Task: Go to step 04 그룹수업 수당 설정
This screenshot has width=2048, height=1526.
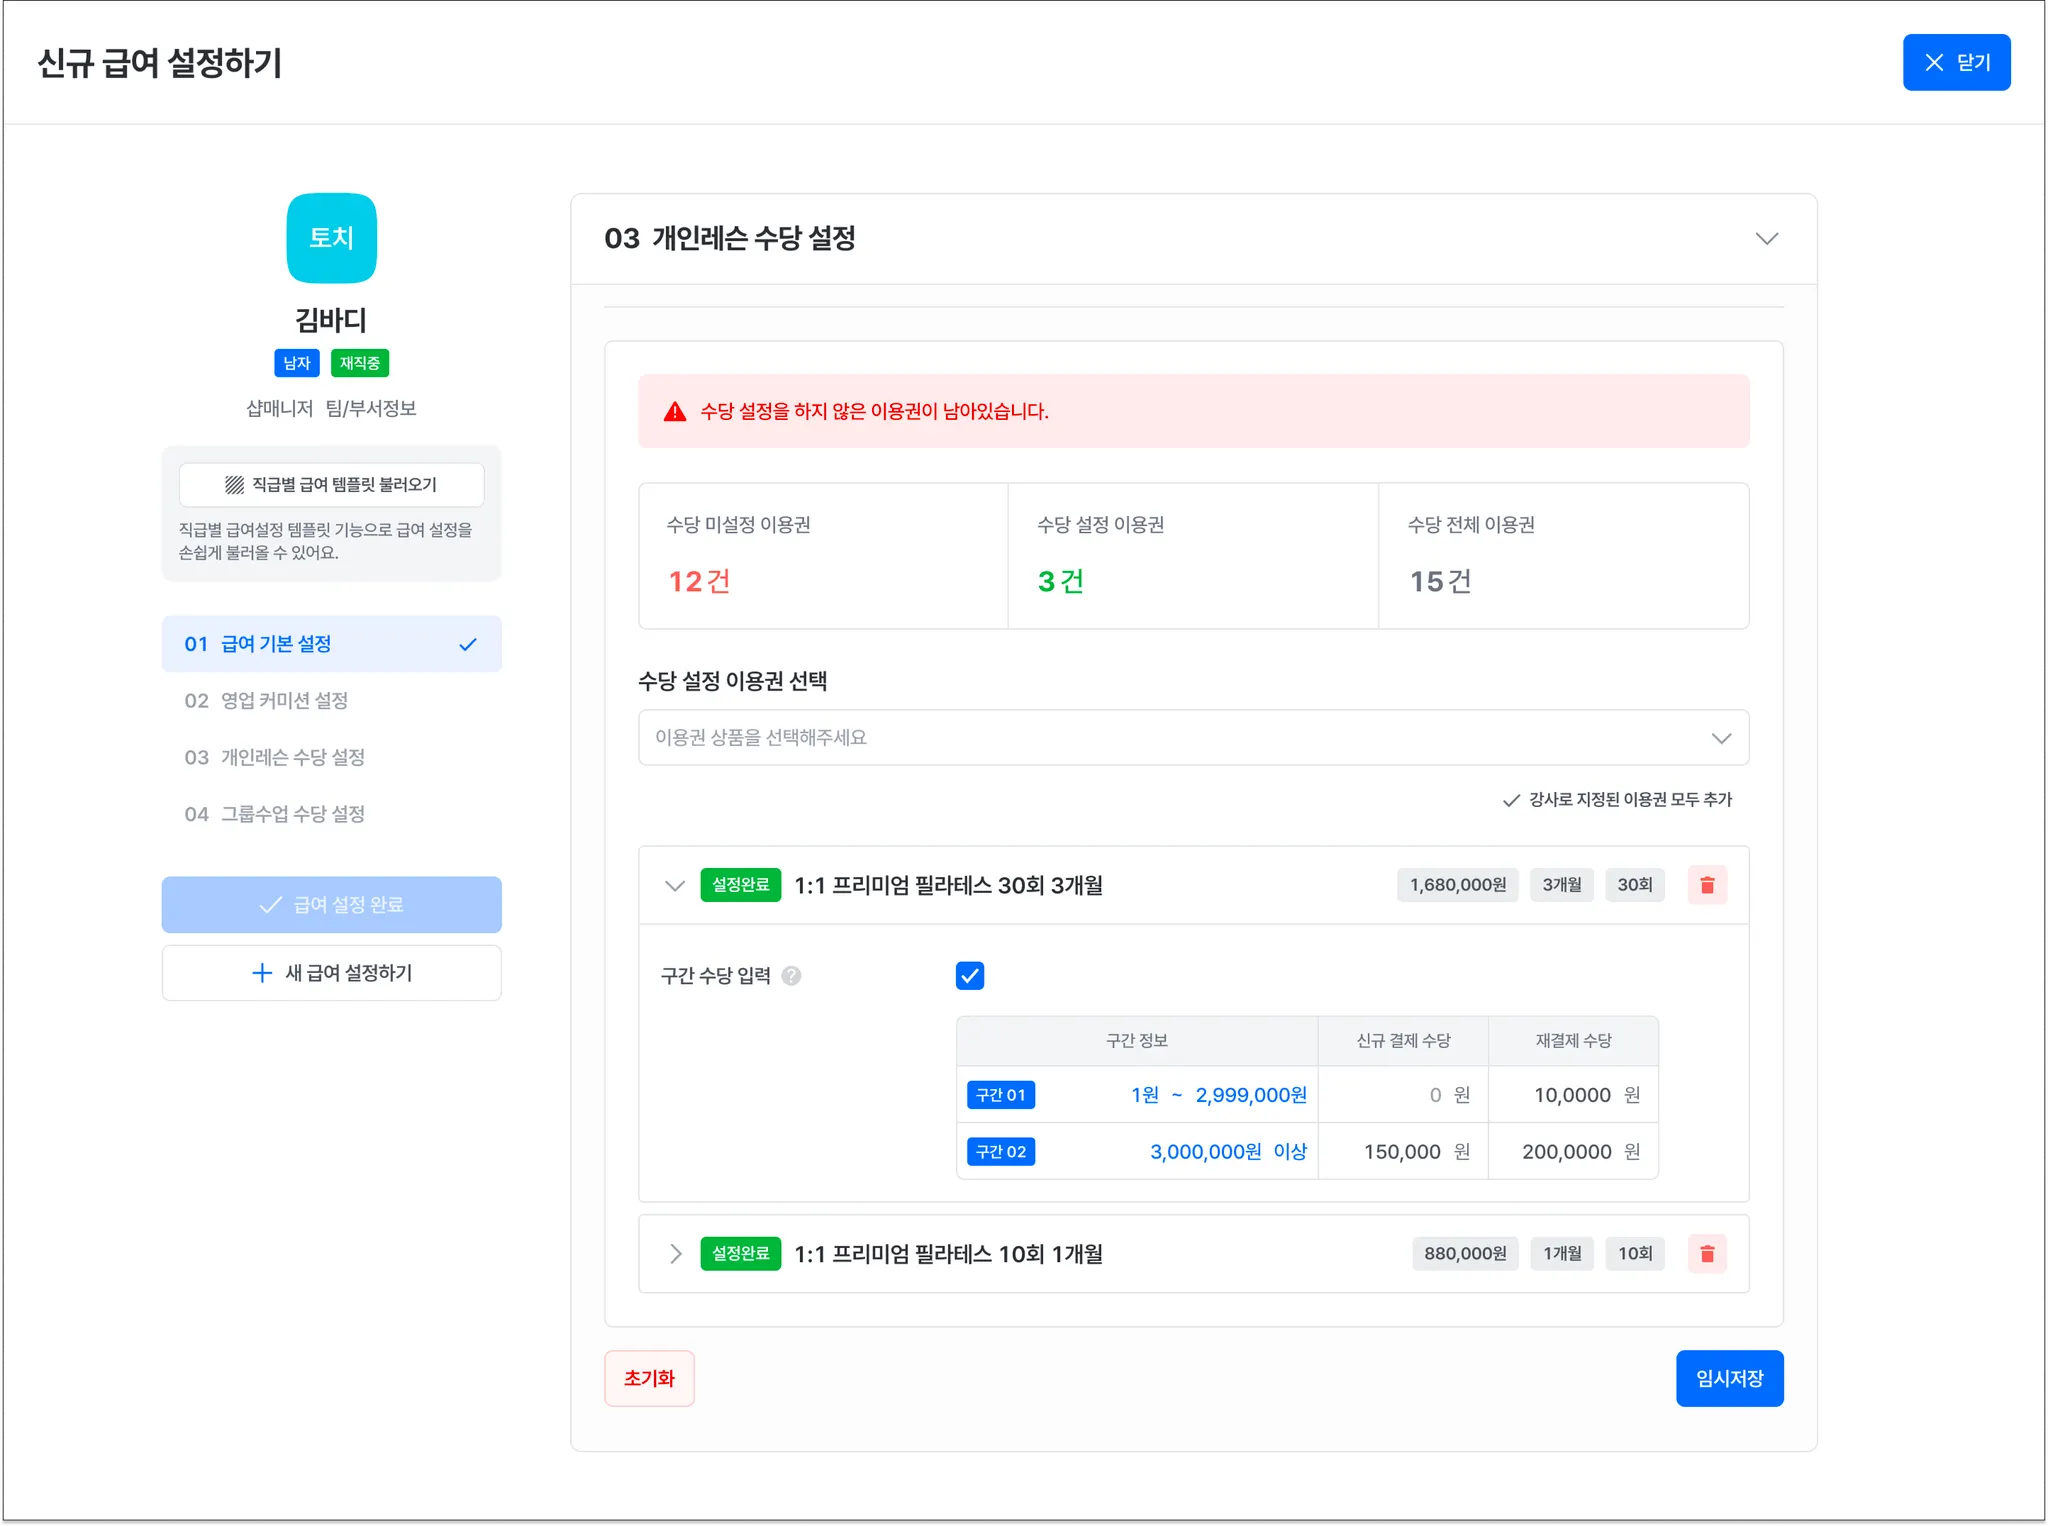Action: [x=274, y=814]
